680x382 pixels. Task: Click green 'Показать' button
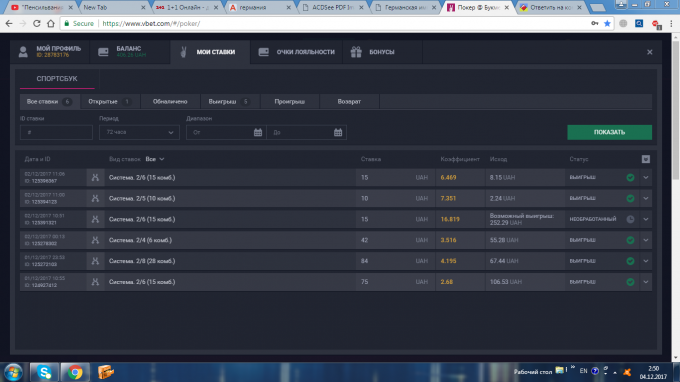coord(609,132)
